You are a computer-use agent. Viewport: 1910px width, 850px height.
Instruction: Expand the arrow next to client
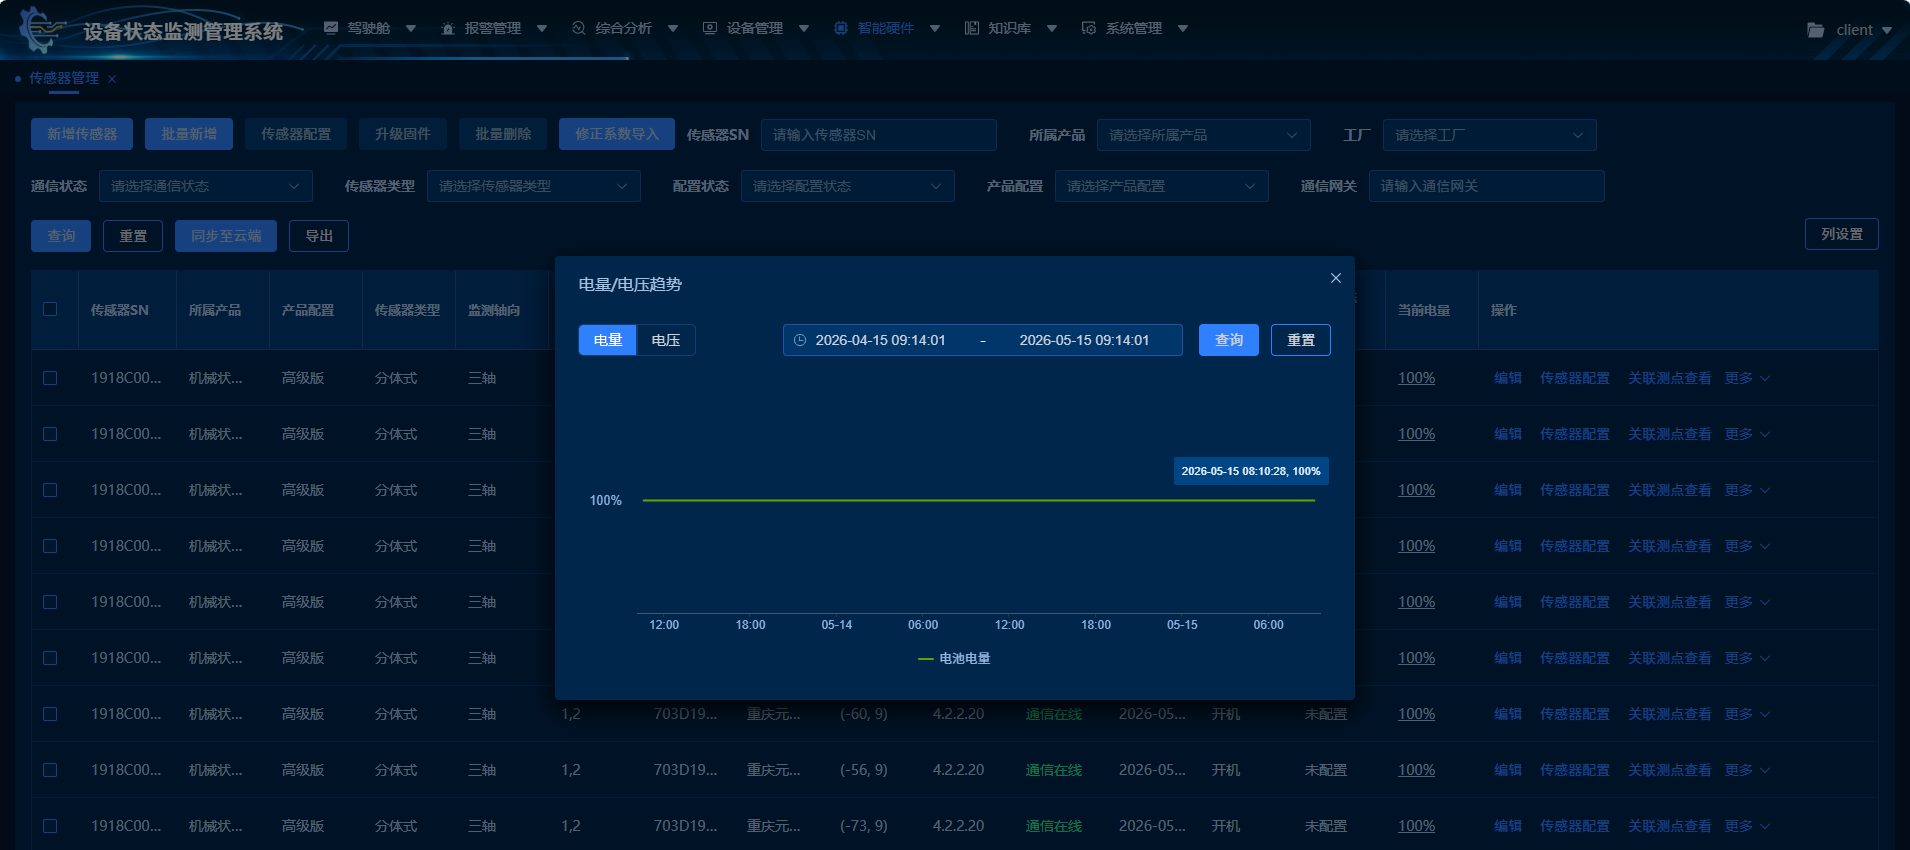point(1887,30)
